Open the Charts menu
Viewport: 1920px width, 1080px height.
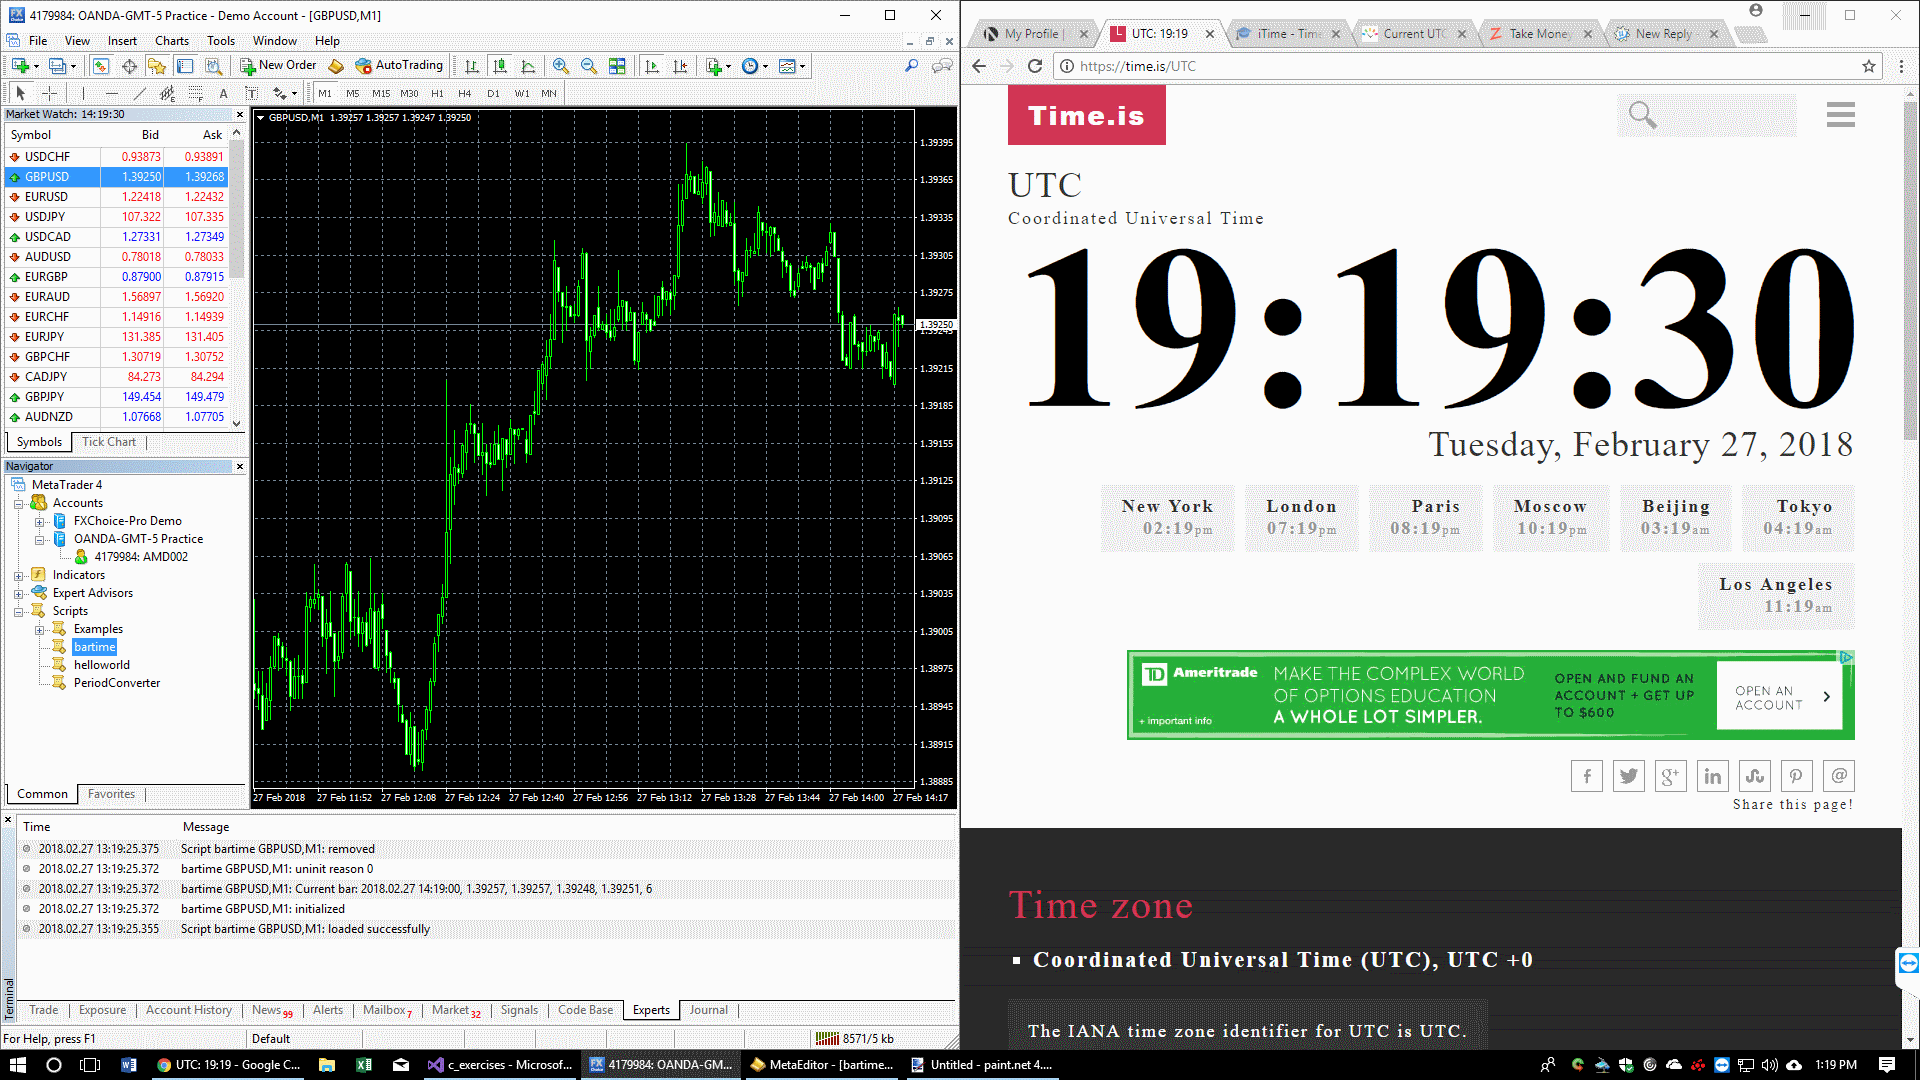click(x=171, y=41)
